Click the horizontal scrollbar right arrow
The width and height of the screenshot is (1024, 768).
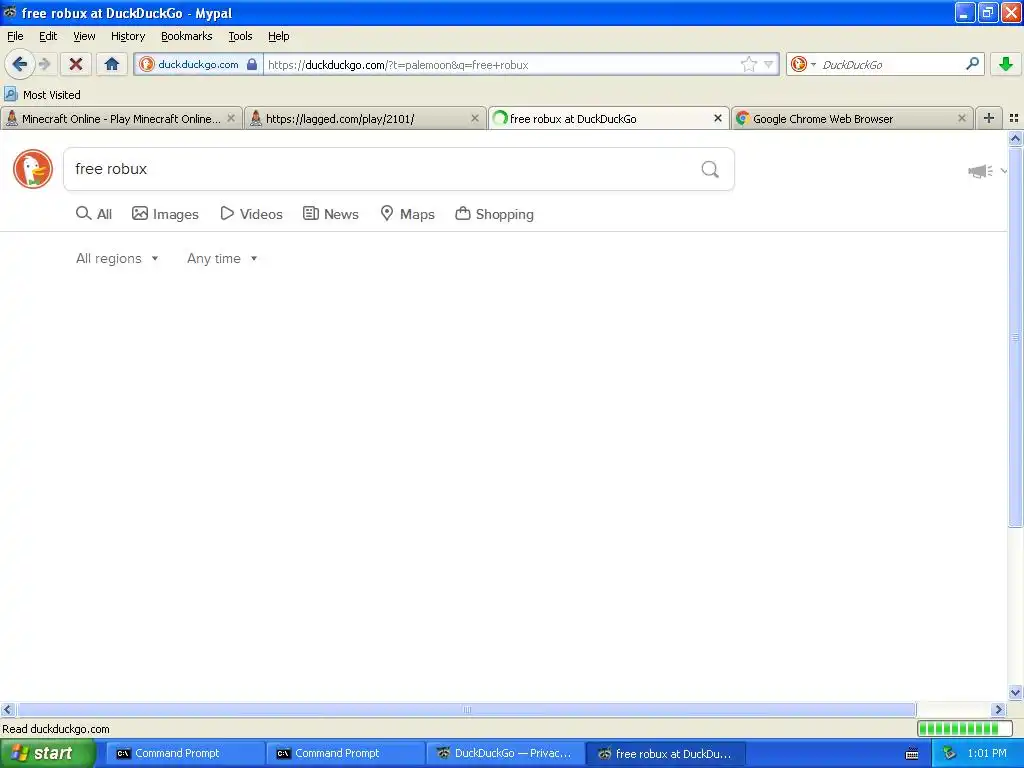pos(999,709)
